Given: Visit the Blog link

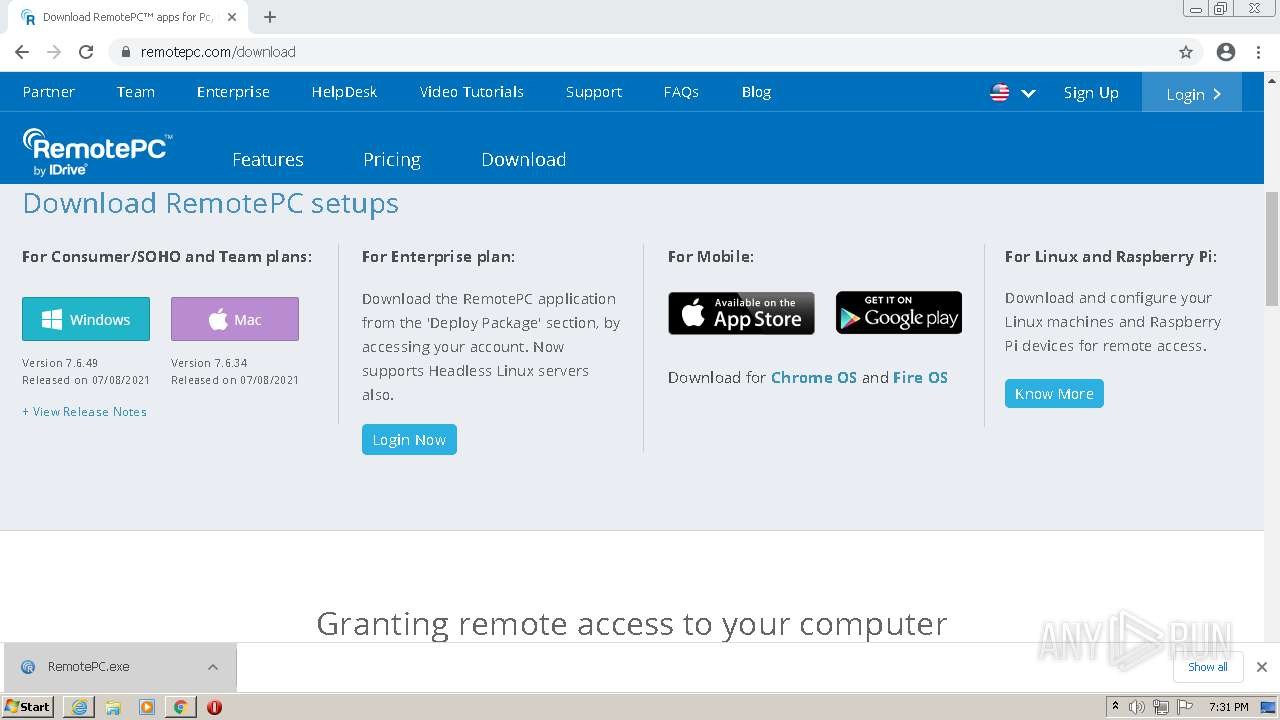Looking at the screenshot, I should (x=756, y=92).
